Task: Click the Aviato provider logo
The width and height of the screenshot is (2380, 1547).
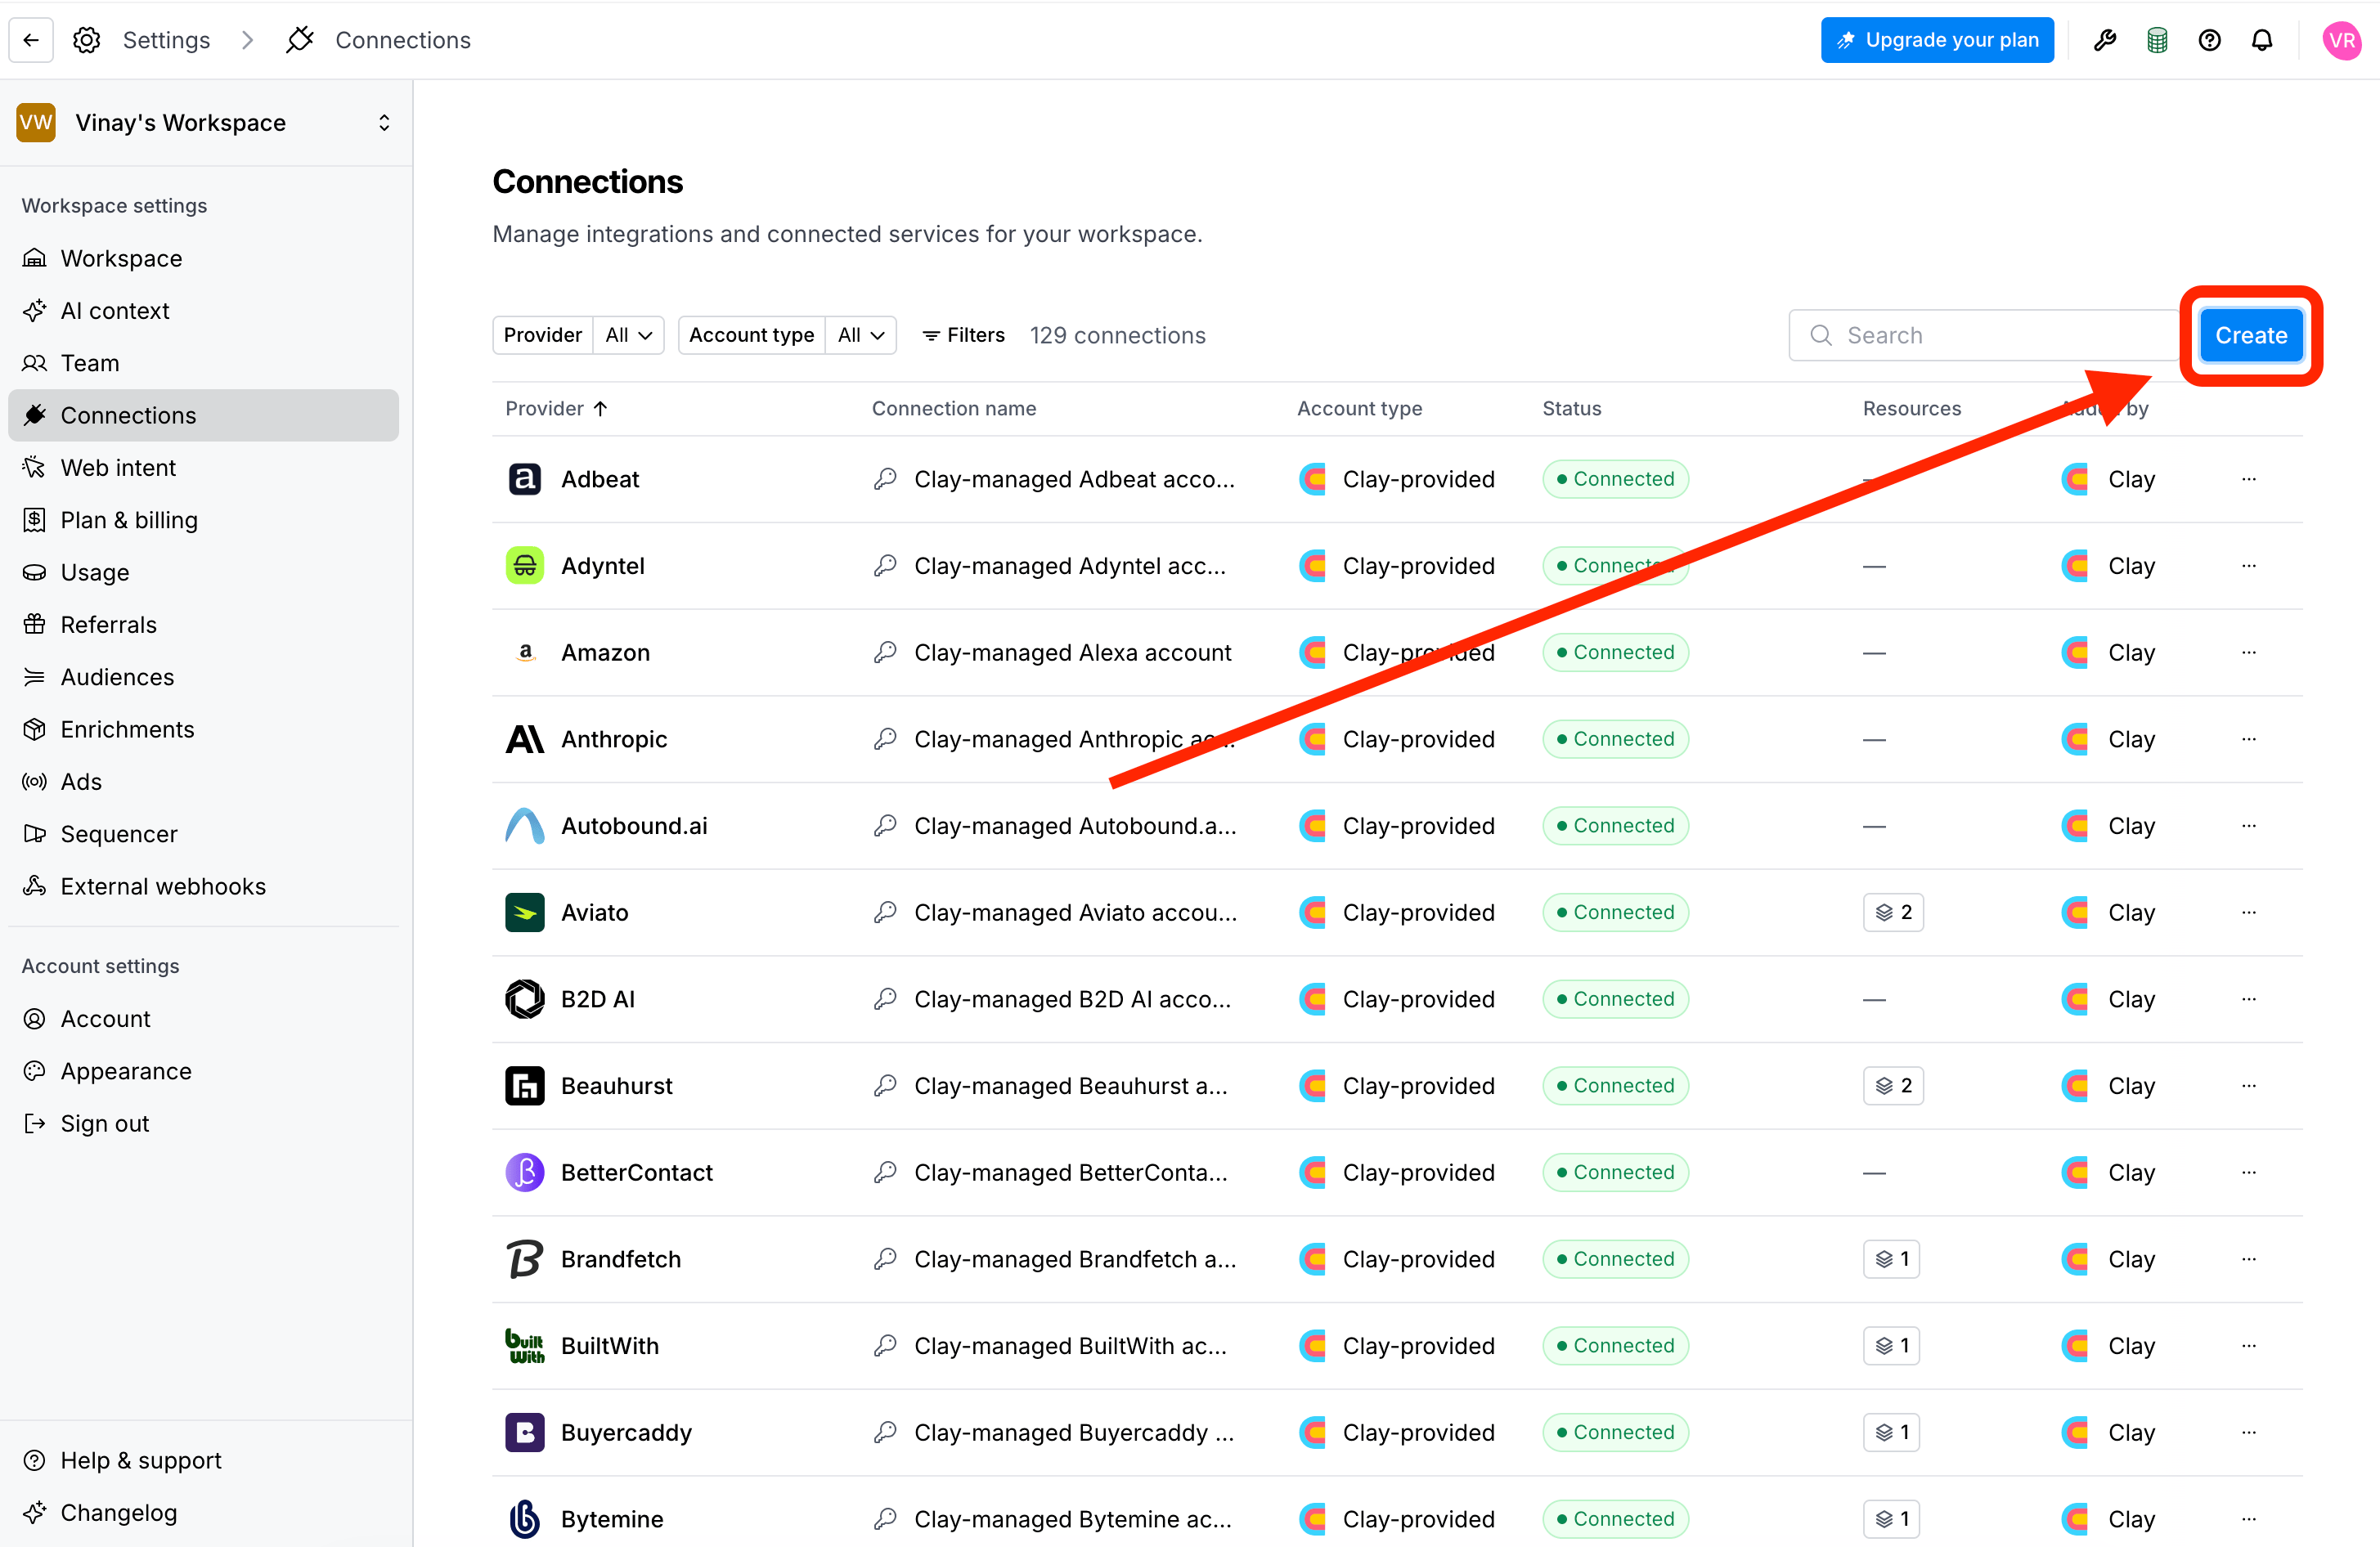Action: tap(525, 912)
